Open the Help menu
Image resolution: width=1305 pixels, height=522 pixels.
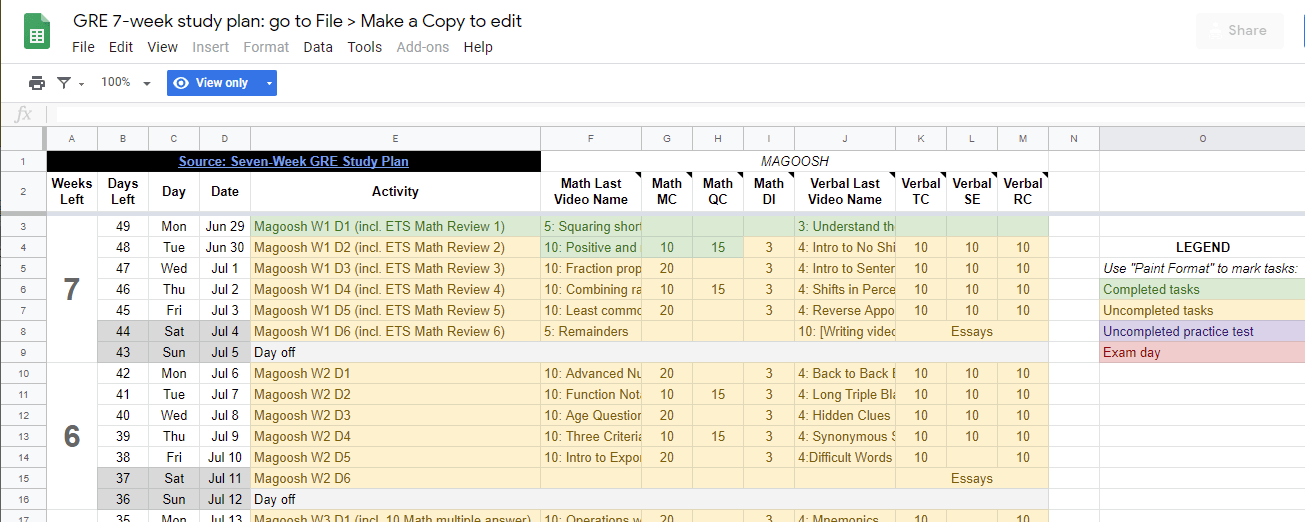pos(478,47)
